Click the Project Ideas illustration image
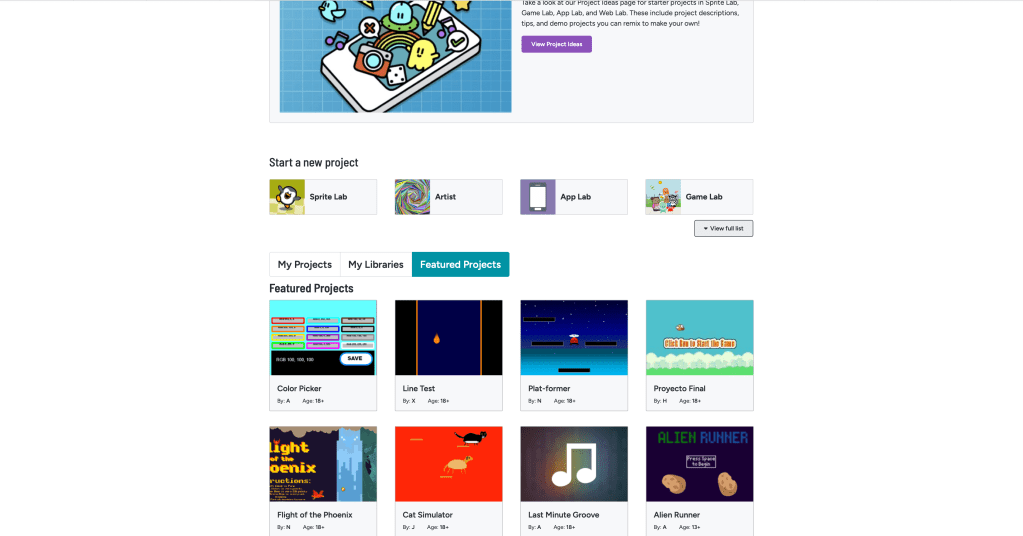Screen dimensions: 1023x536 [395, 56]
